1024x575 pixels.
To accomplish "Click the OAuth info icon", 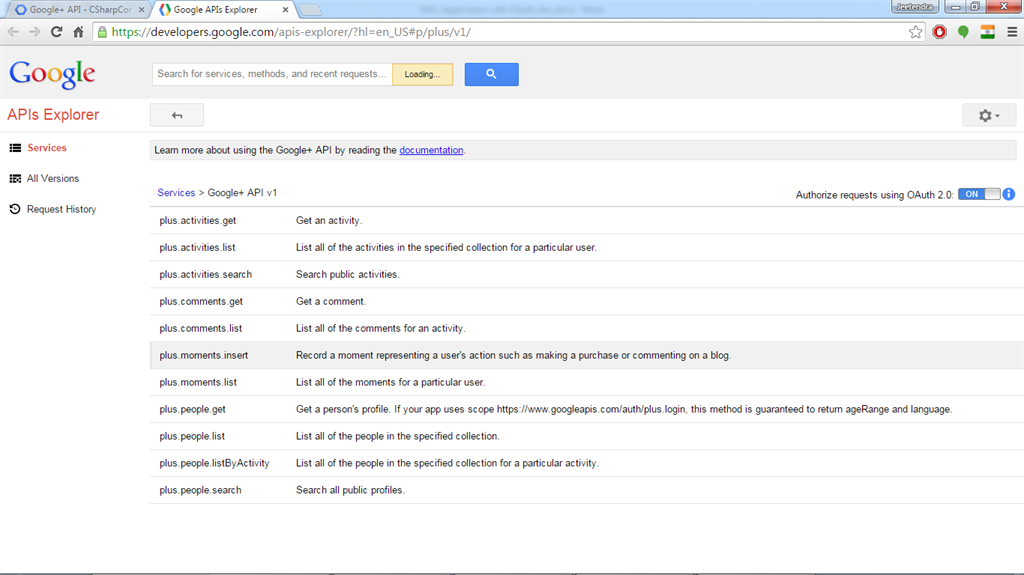I will [x=1009, y=194].
